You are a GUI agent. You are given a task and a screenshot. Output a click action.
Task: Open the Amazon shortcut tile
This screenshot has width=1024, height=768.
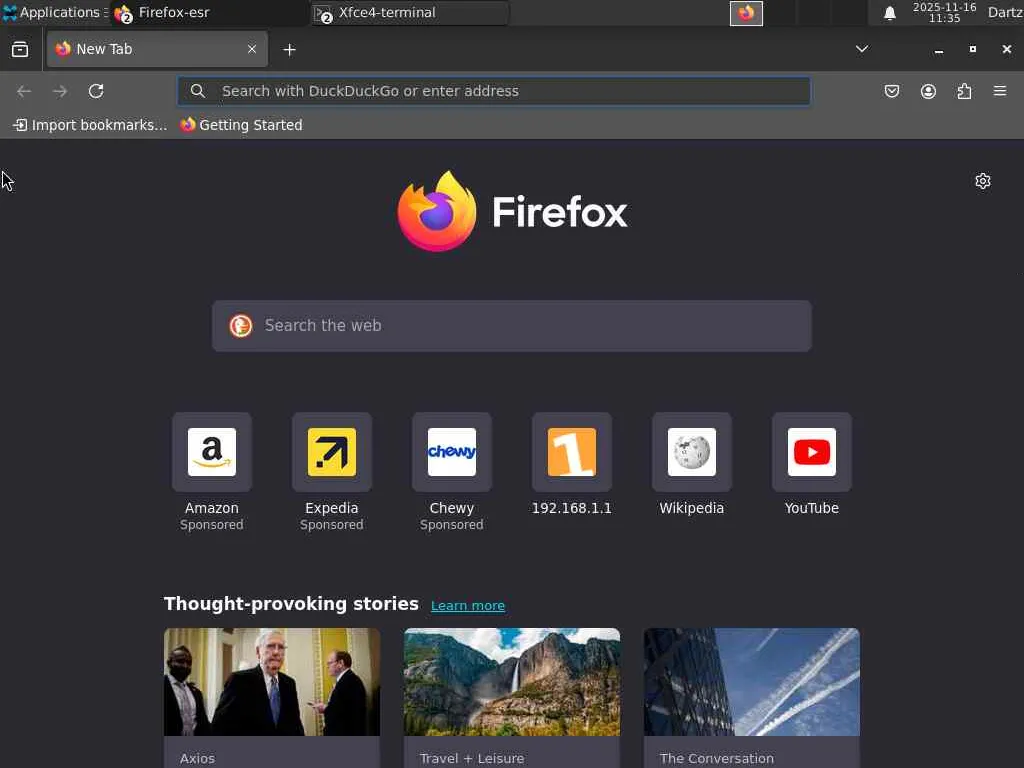point(212,452)
